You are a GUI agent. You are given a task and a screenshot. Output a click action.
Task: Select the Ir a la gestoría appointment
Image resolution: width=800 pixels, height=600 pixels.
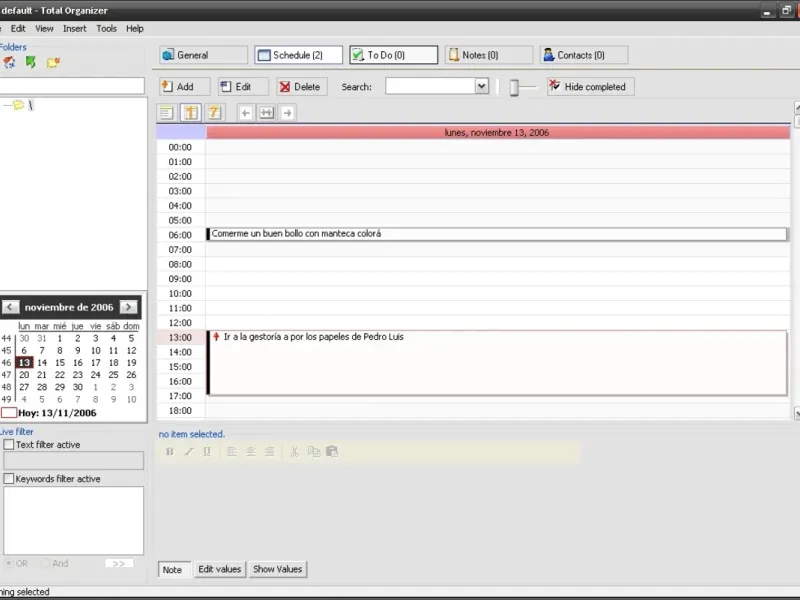click(x=496, y=363)
